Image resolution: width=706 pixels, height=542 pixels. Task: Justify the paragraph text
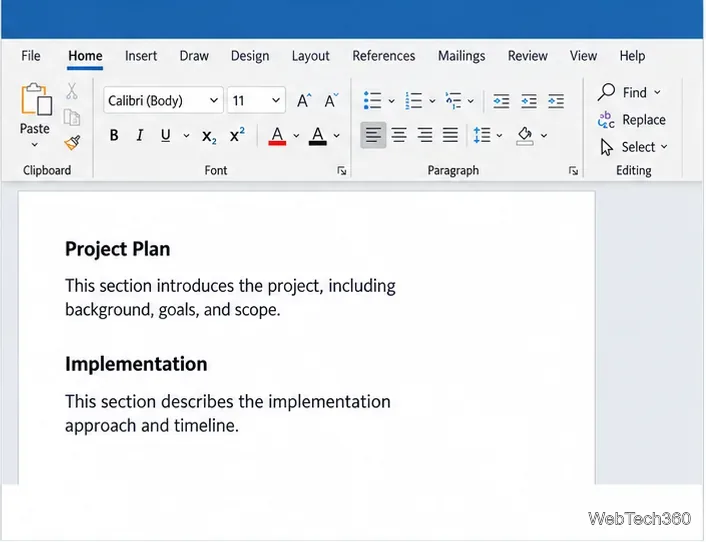[450, 135]
